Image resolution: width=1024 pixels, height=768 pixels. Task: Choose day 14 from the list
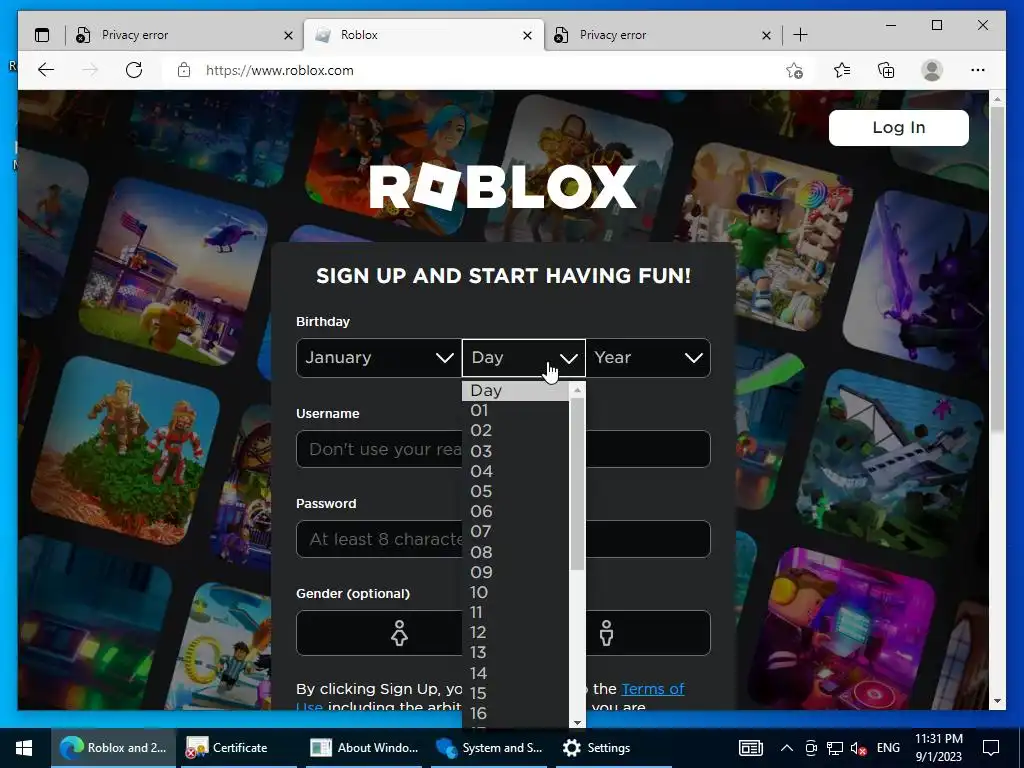tap(516, 673)
